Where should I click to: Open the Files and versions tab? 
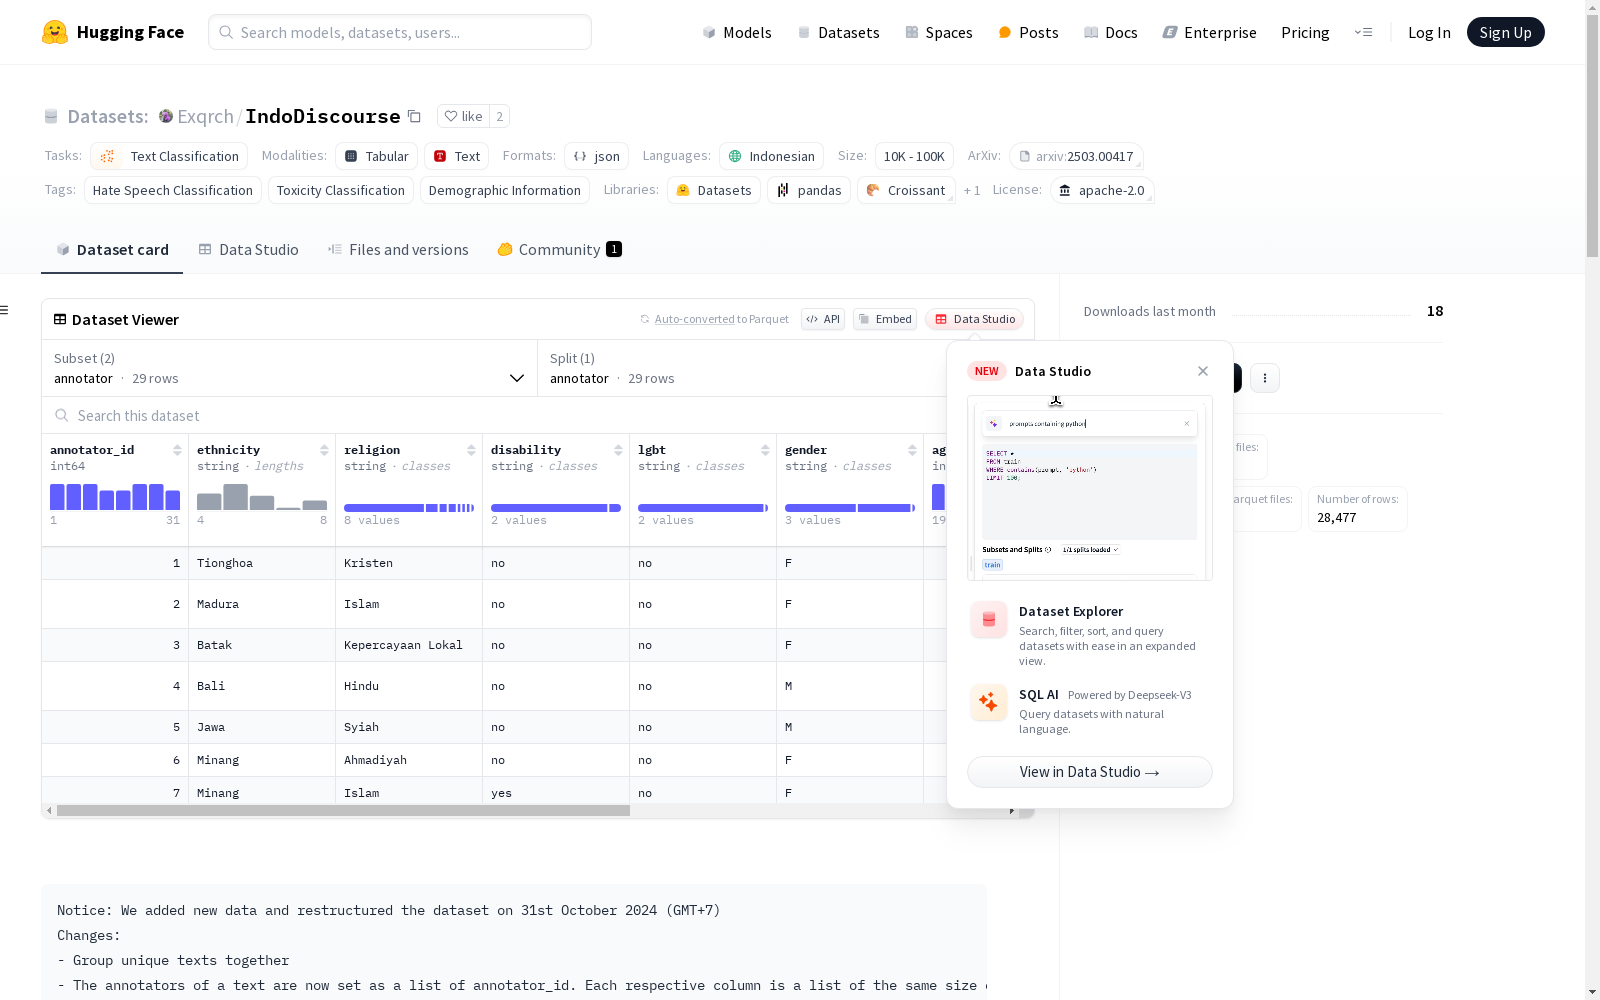pos(398,250)
